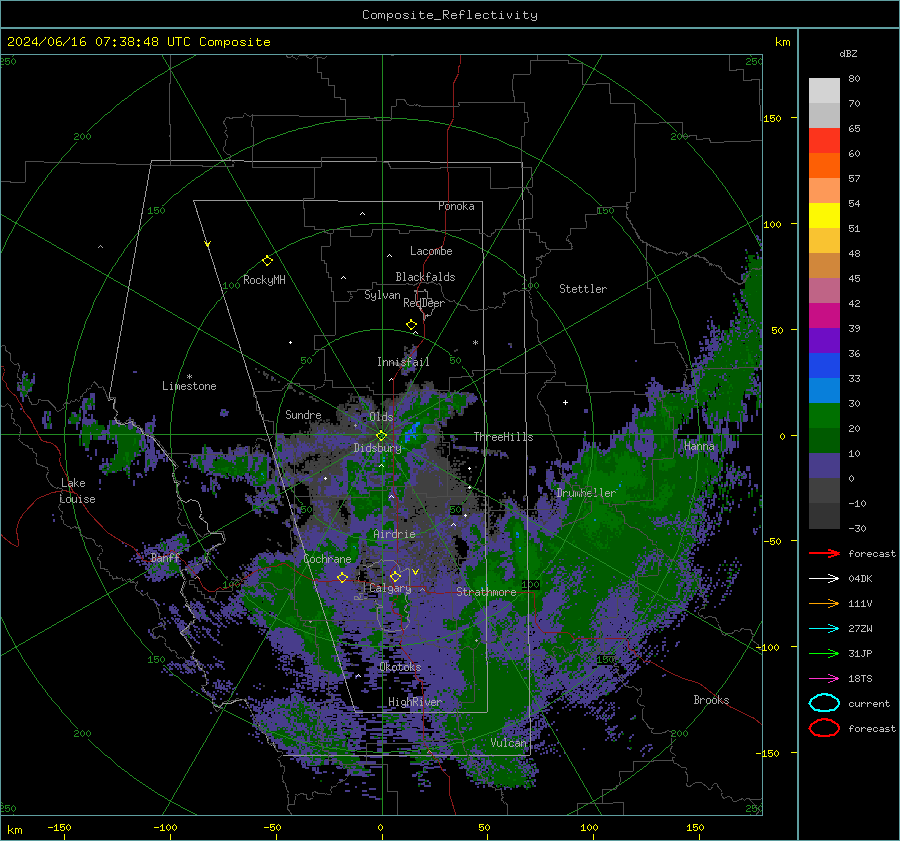900x841 pixels.
Task: Click the yellow radar-site diamond above Didsbury
Action: 381,436
